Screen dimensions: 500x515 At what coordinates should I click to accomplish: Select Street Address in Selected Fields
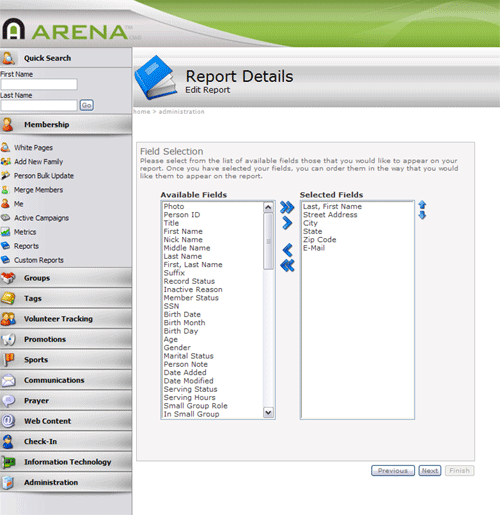[x=357, y=215]
